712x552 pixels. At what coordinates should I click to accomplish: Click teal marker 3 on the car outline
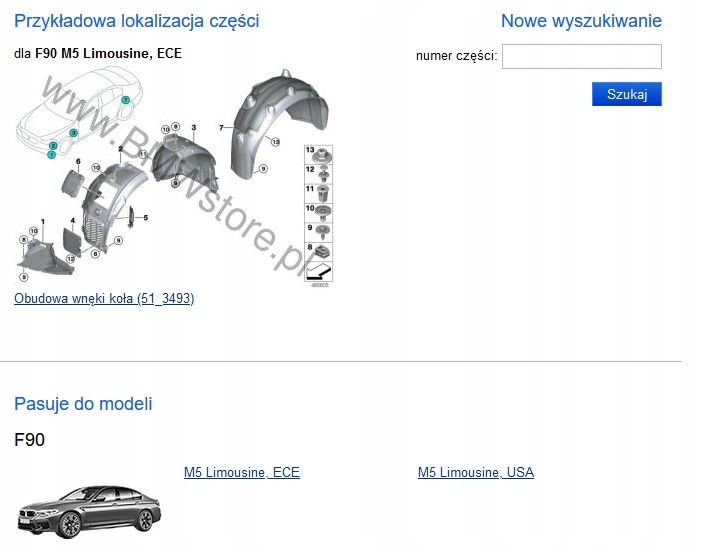(73, 133)
